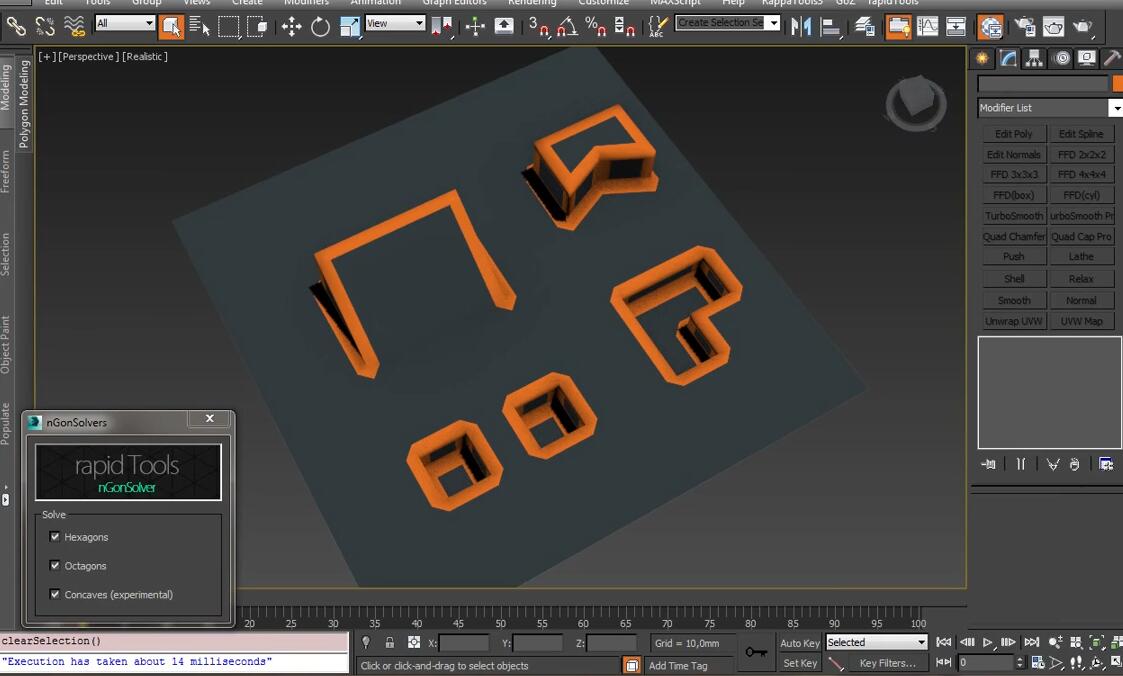Click Go to End playback button

pyautogui.click(x=1031, y=642)
